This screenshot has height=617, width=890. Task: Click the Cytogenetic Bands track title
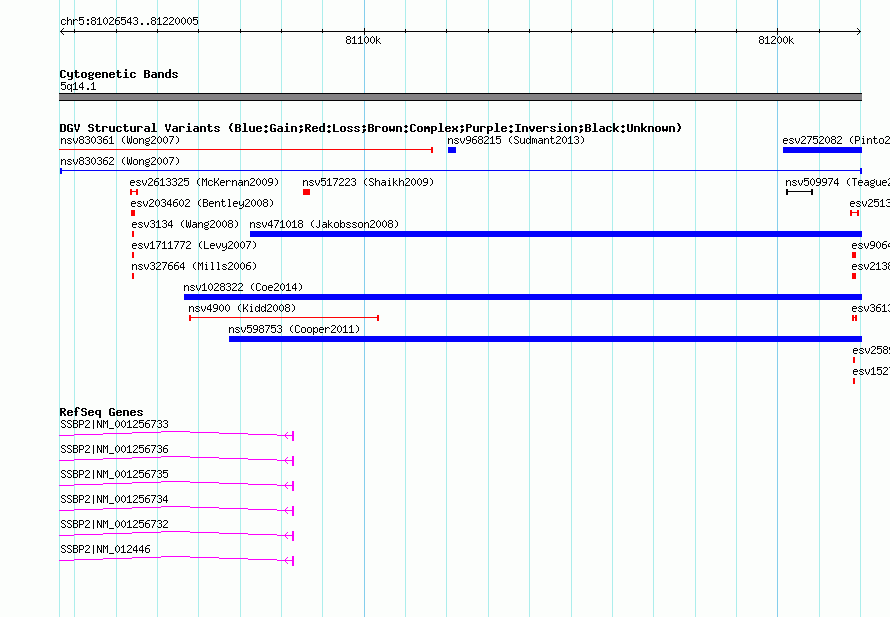119,74
